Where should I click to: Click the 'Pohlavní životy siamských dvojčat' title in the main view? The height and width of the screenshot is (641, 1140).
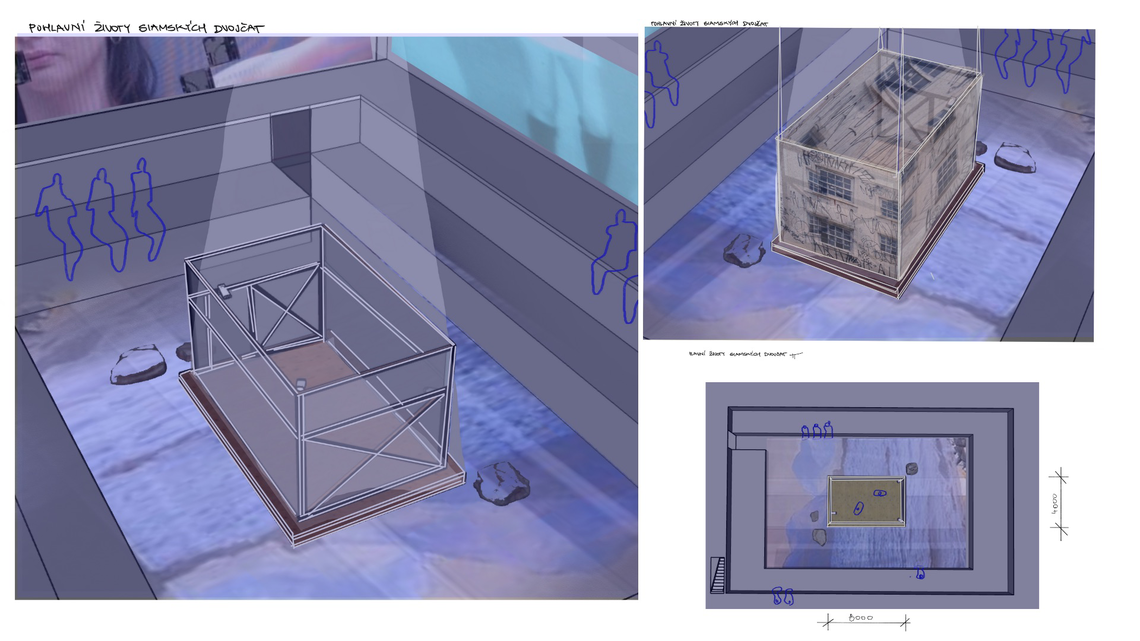146,27
